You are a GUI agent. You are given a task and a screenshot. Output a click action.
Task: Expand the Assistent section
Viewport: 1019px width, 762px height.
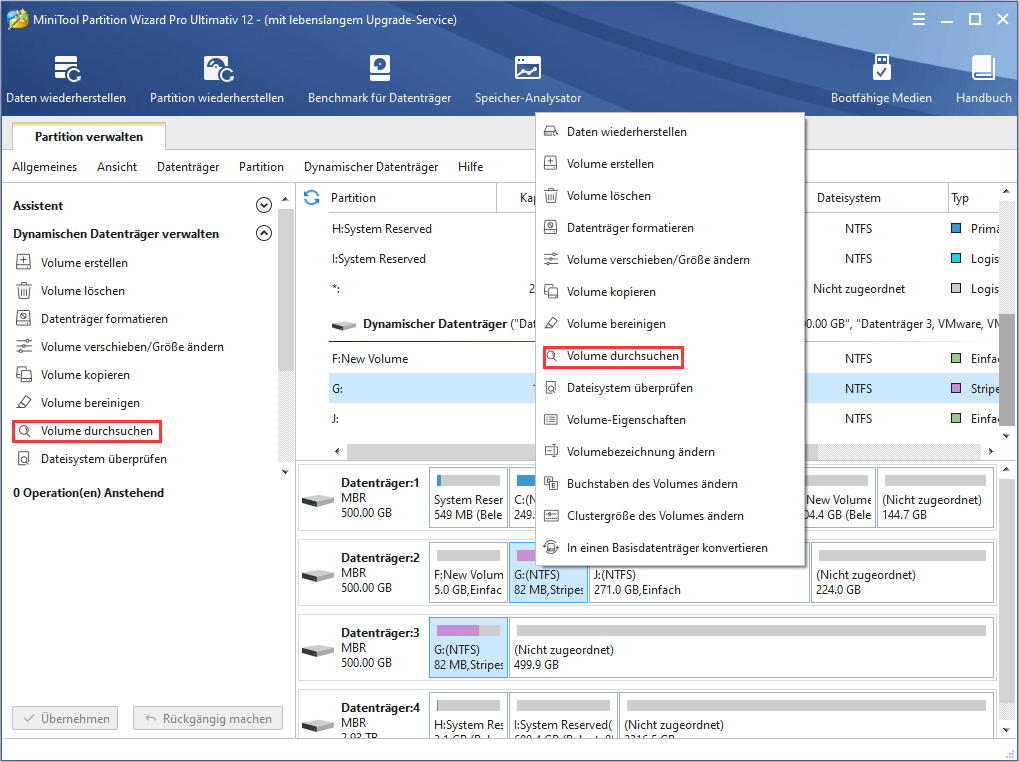coord(264,205)
